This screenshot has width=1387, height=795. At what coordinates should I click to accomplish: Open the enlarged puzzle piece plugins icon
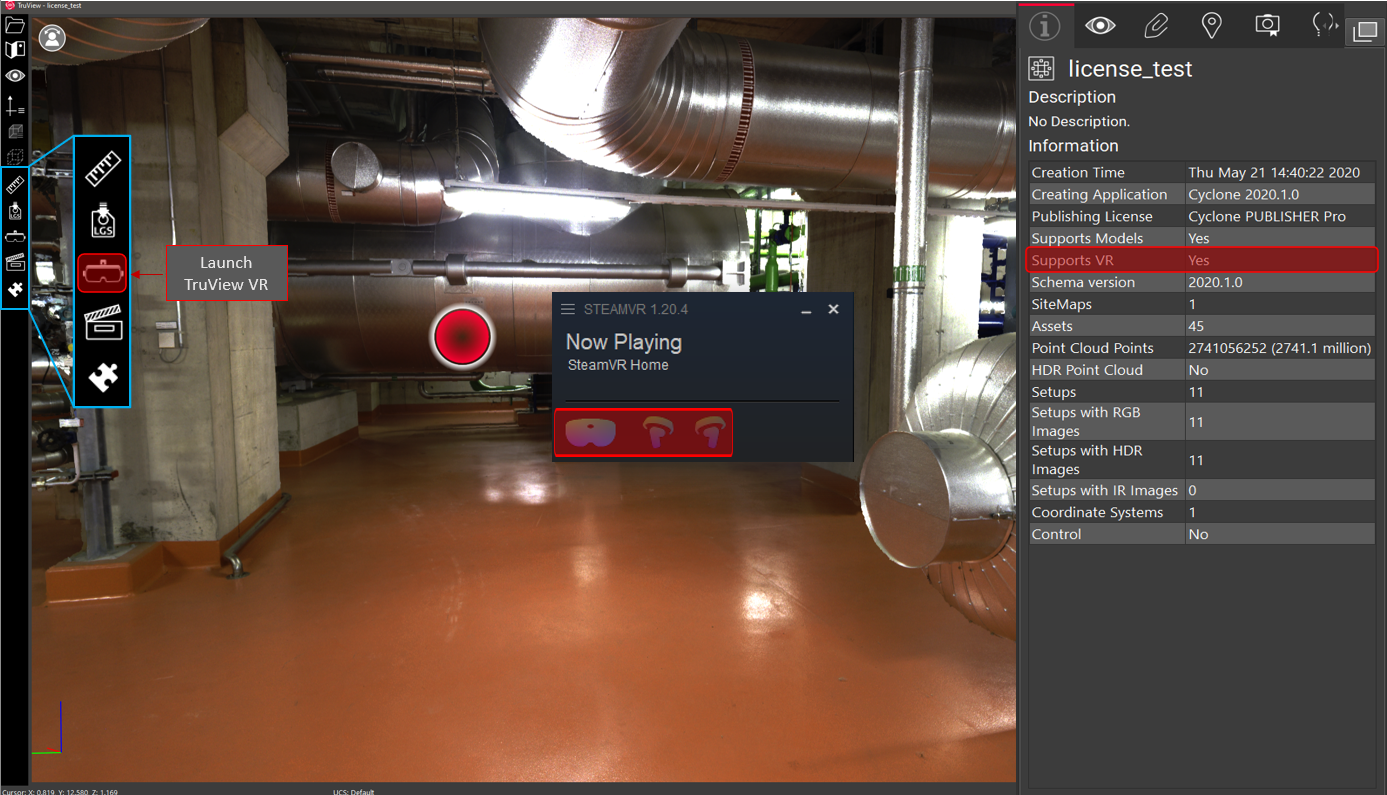click(103, 376)
